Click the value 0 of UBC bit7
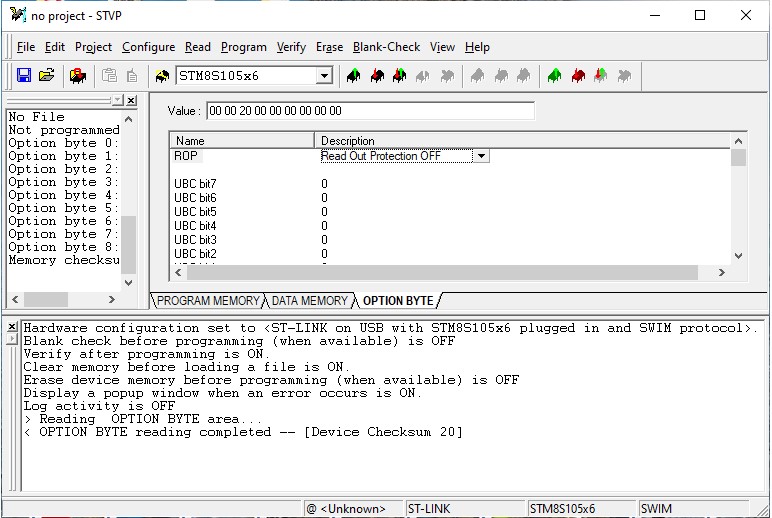 [x=324, y=184]
